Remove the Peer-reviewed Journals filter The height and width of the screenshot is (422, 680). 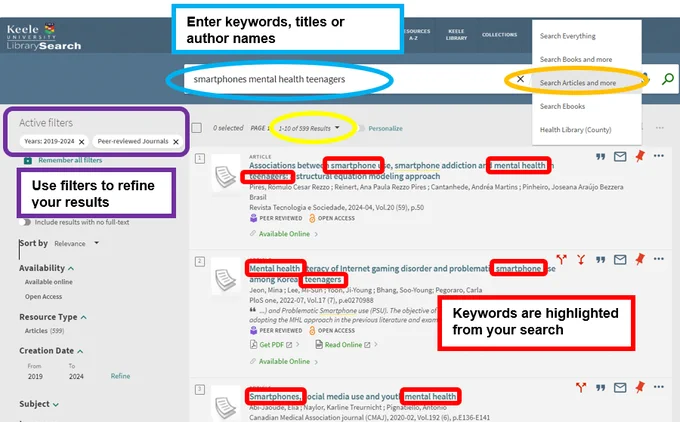point(176,142)
